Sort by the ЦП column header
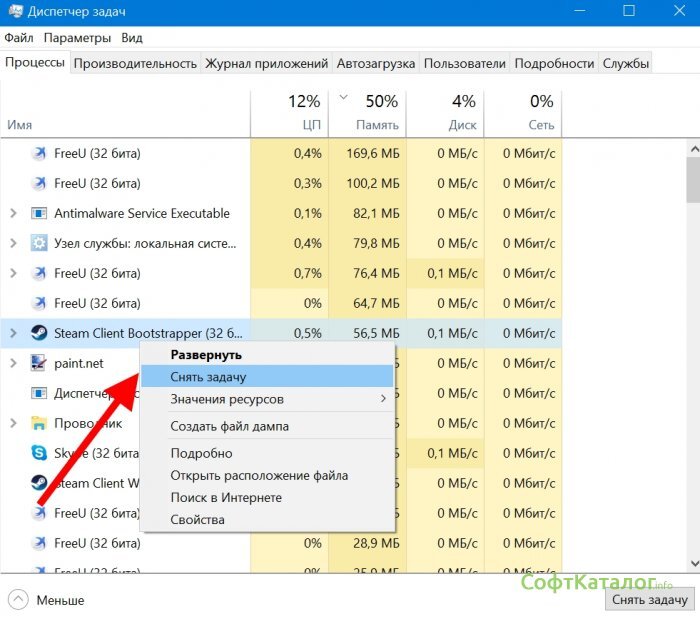 pos(289,114)
